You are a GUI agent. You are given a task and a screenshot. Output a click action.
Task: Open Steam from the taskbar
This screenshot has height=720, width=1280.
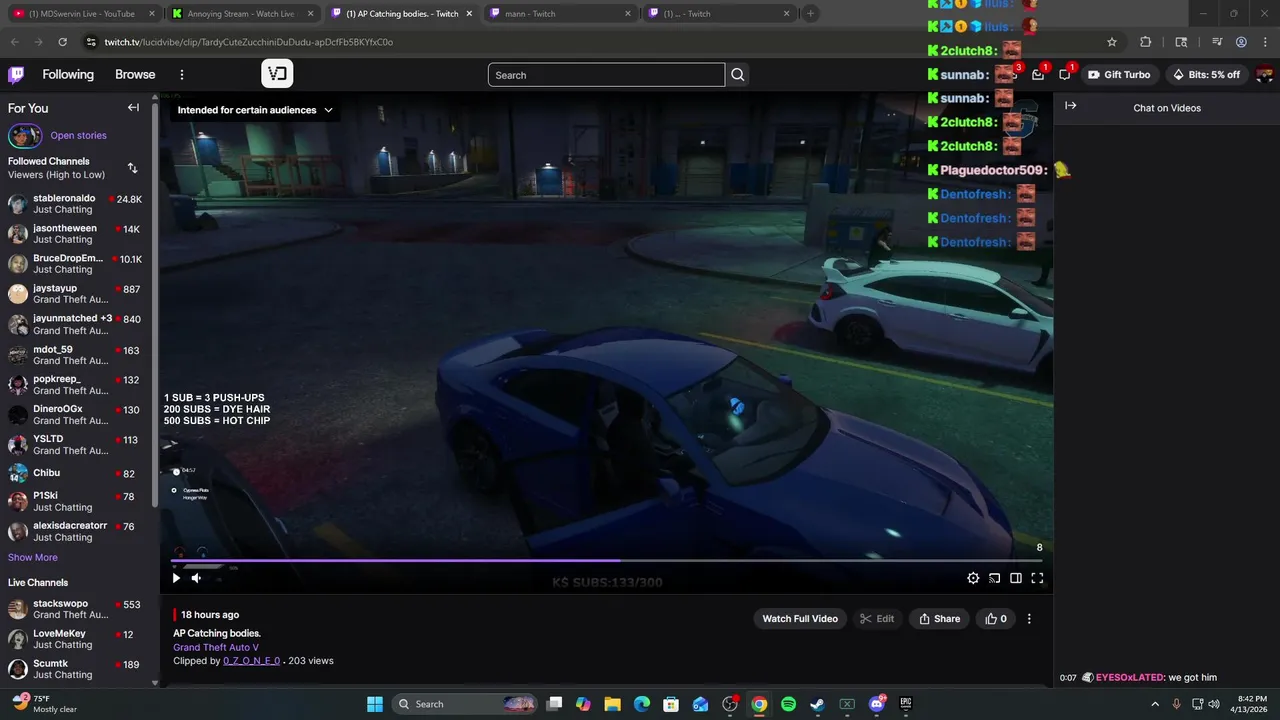pos(817,704)
